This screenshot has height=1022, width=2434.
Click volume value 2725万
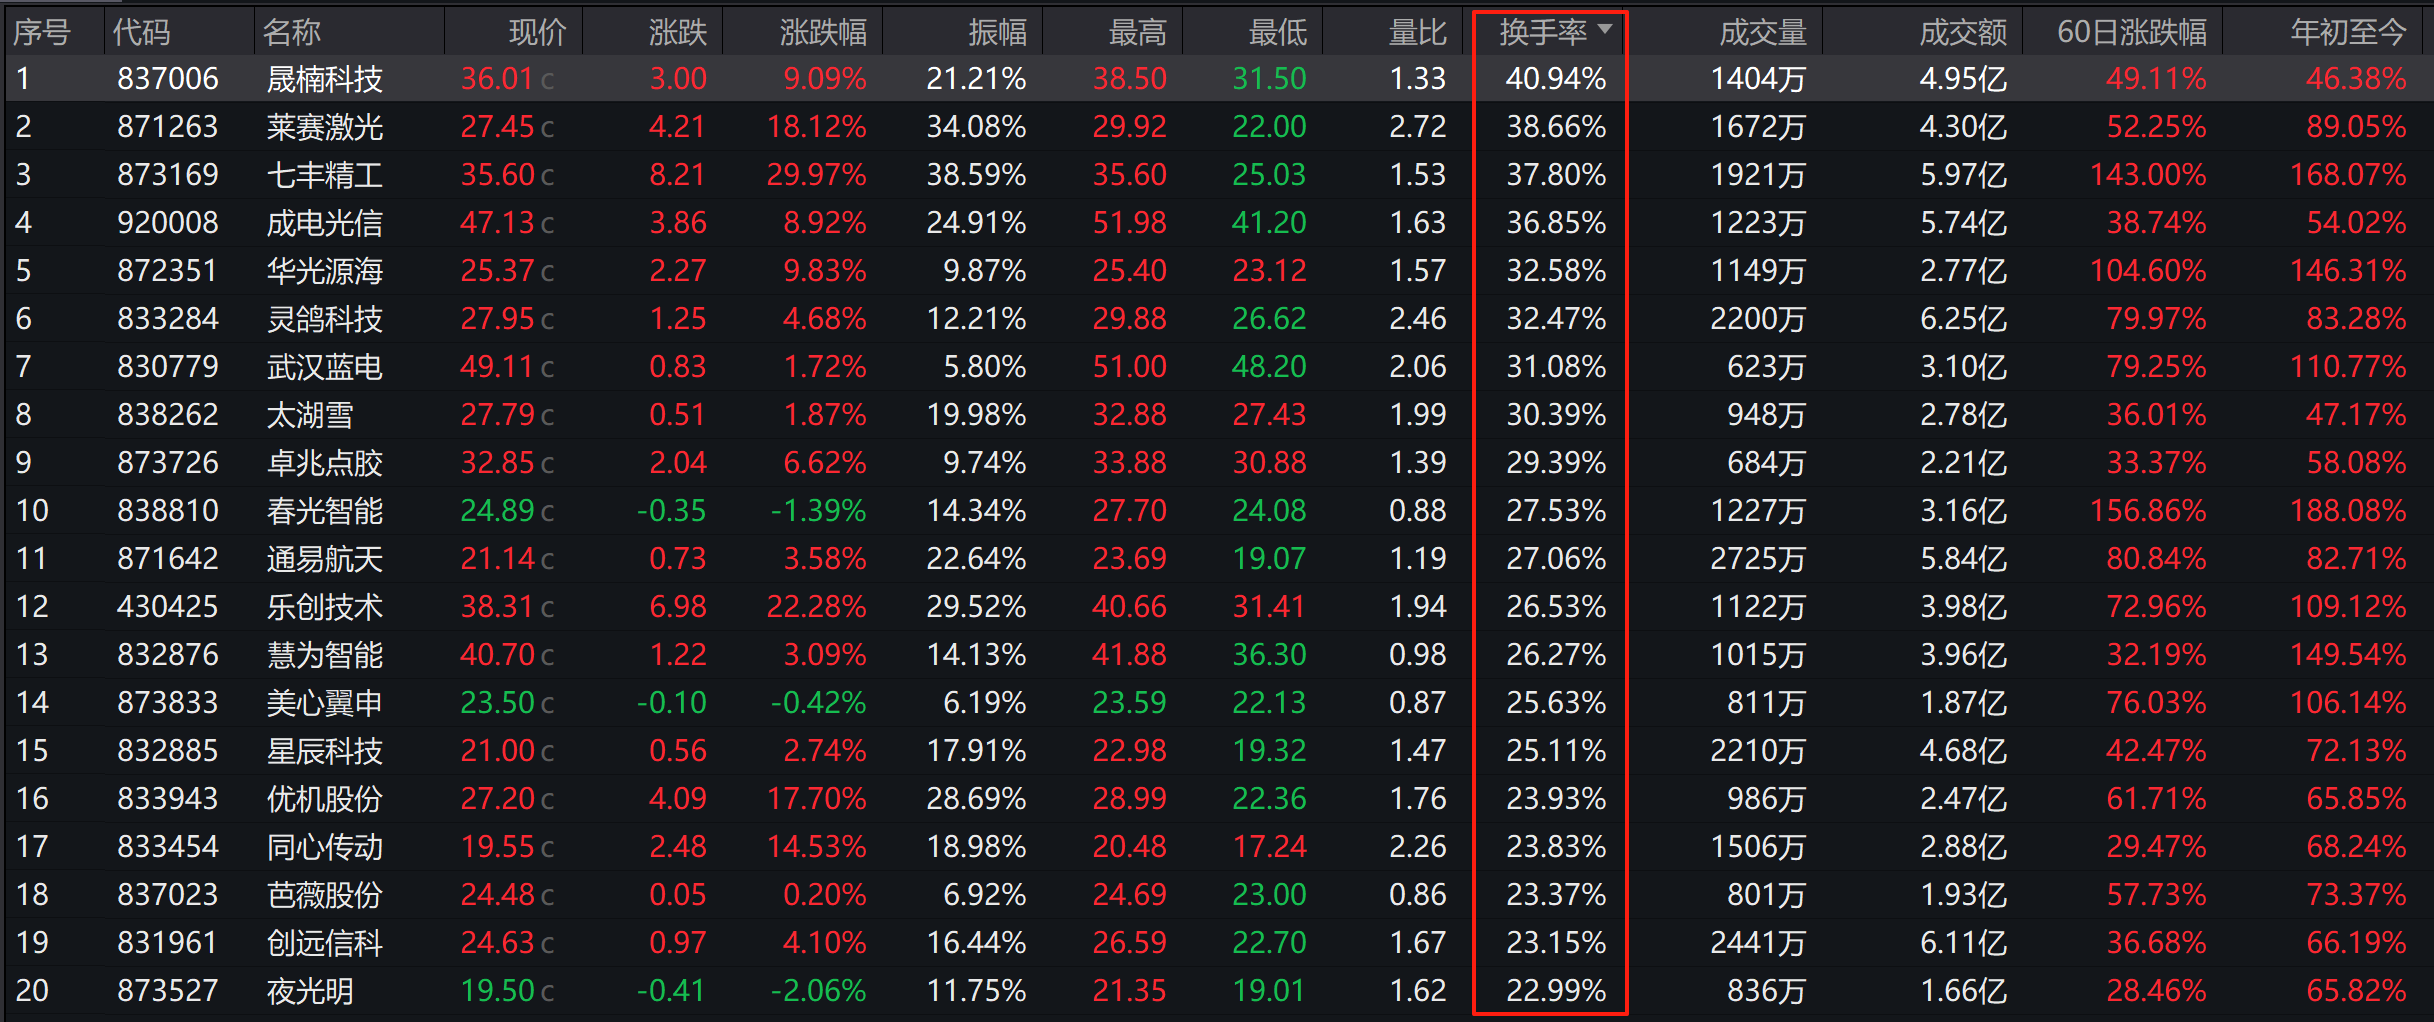pos(1758,559)
